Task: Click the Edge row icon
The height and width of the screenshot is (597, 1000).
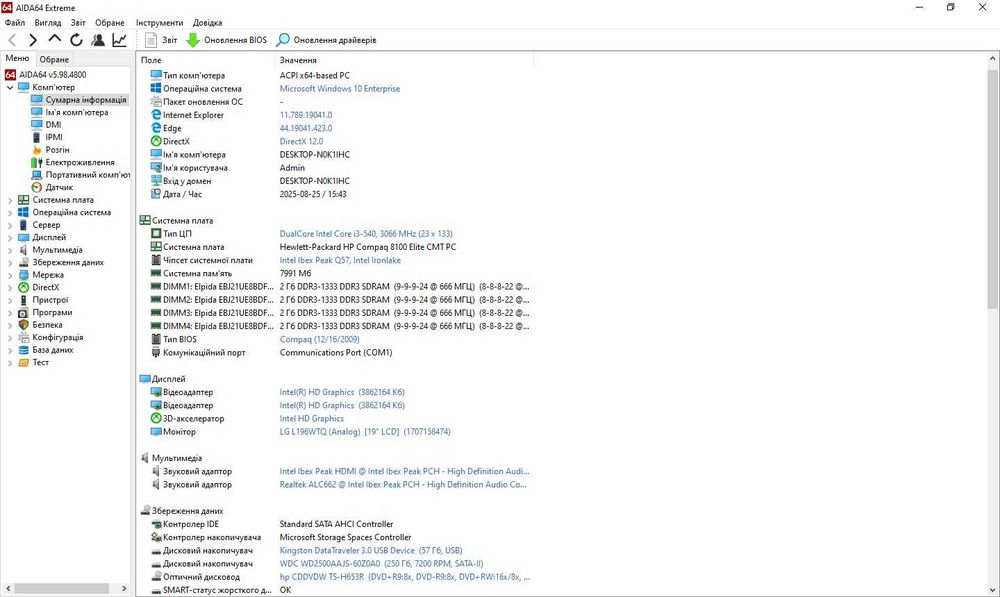Action: pyautogui.click(x=156, y=128)
